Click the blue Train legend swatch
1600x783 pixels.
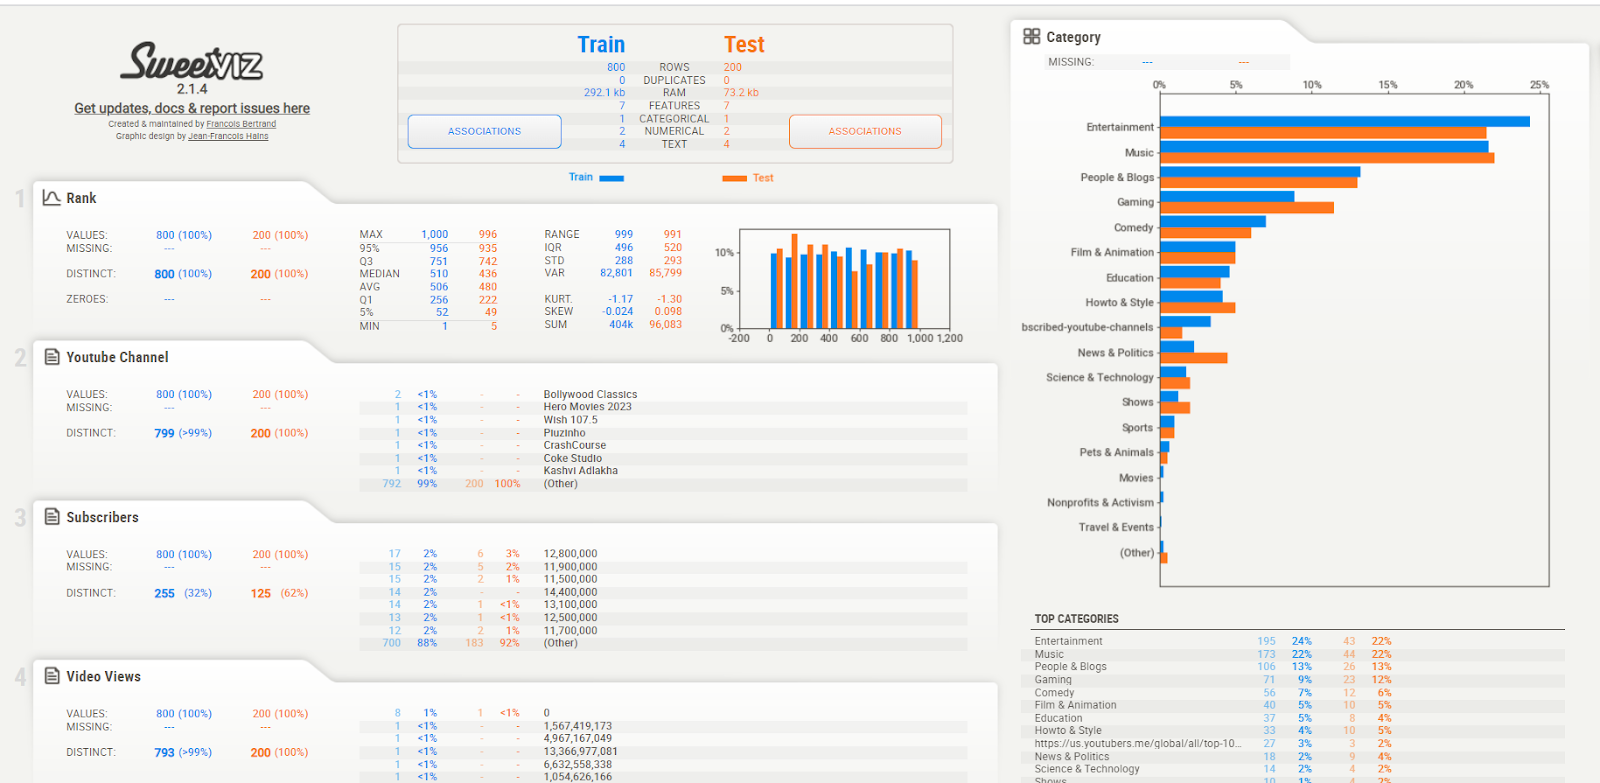click(612, 178)
